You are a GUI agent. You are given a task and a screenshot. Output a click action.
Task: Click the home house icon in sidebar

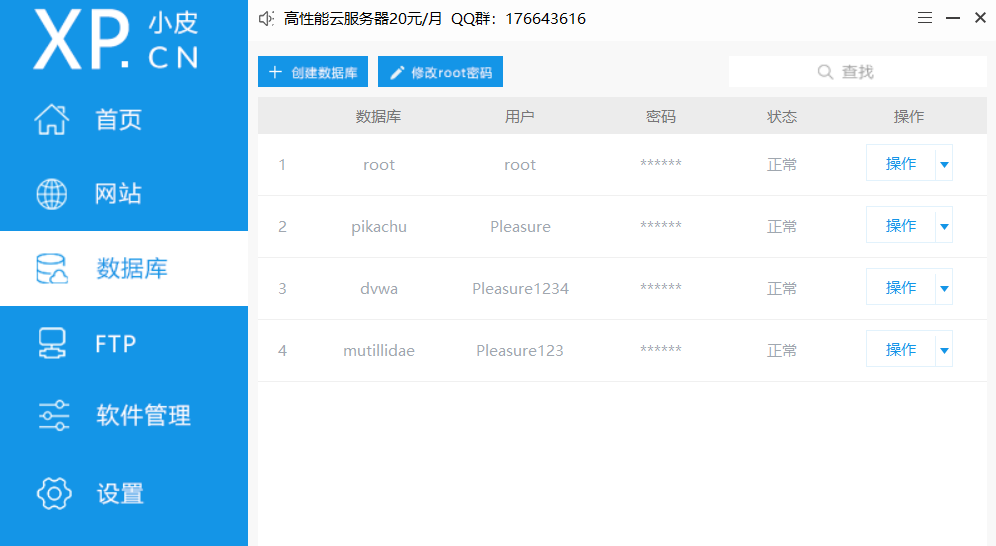(52, 120)
